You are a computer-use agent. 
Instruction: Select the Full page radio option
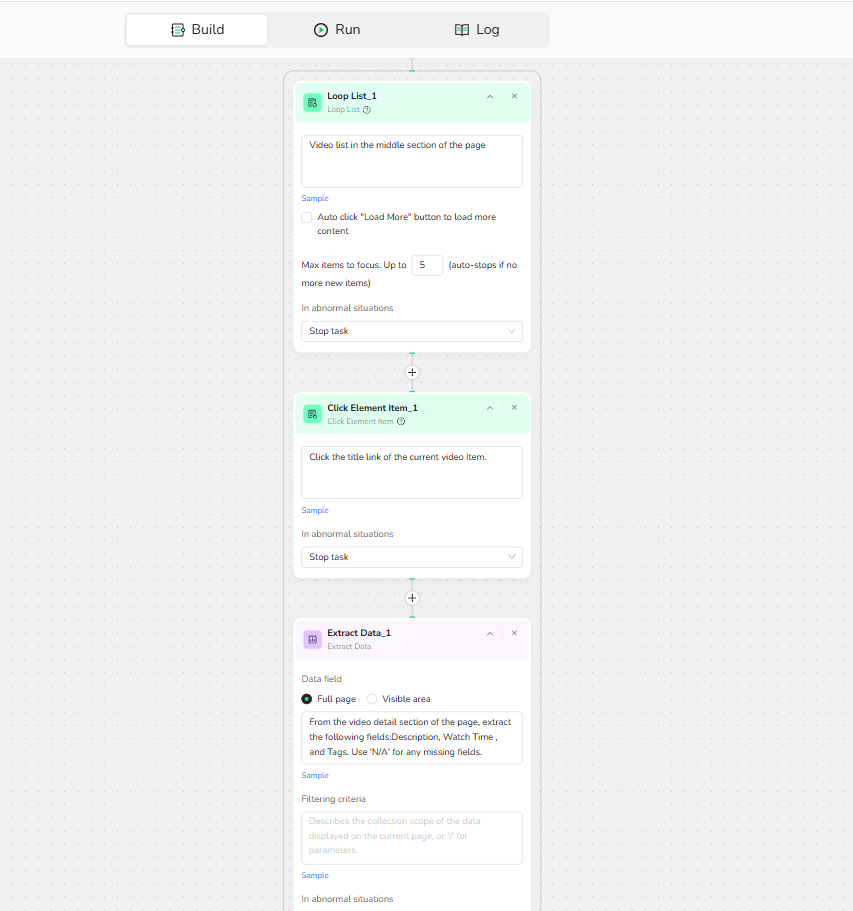pos(307,699)
